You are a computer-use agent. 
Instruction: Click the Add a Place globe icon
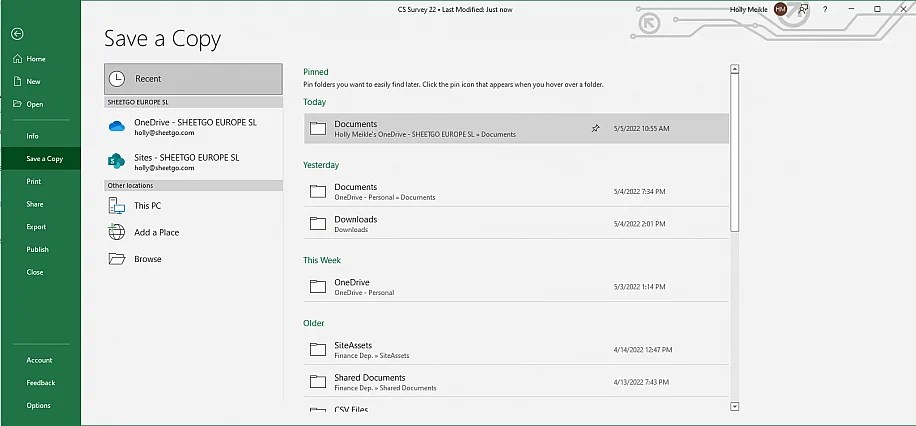[x=117, y=232]
